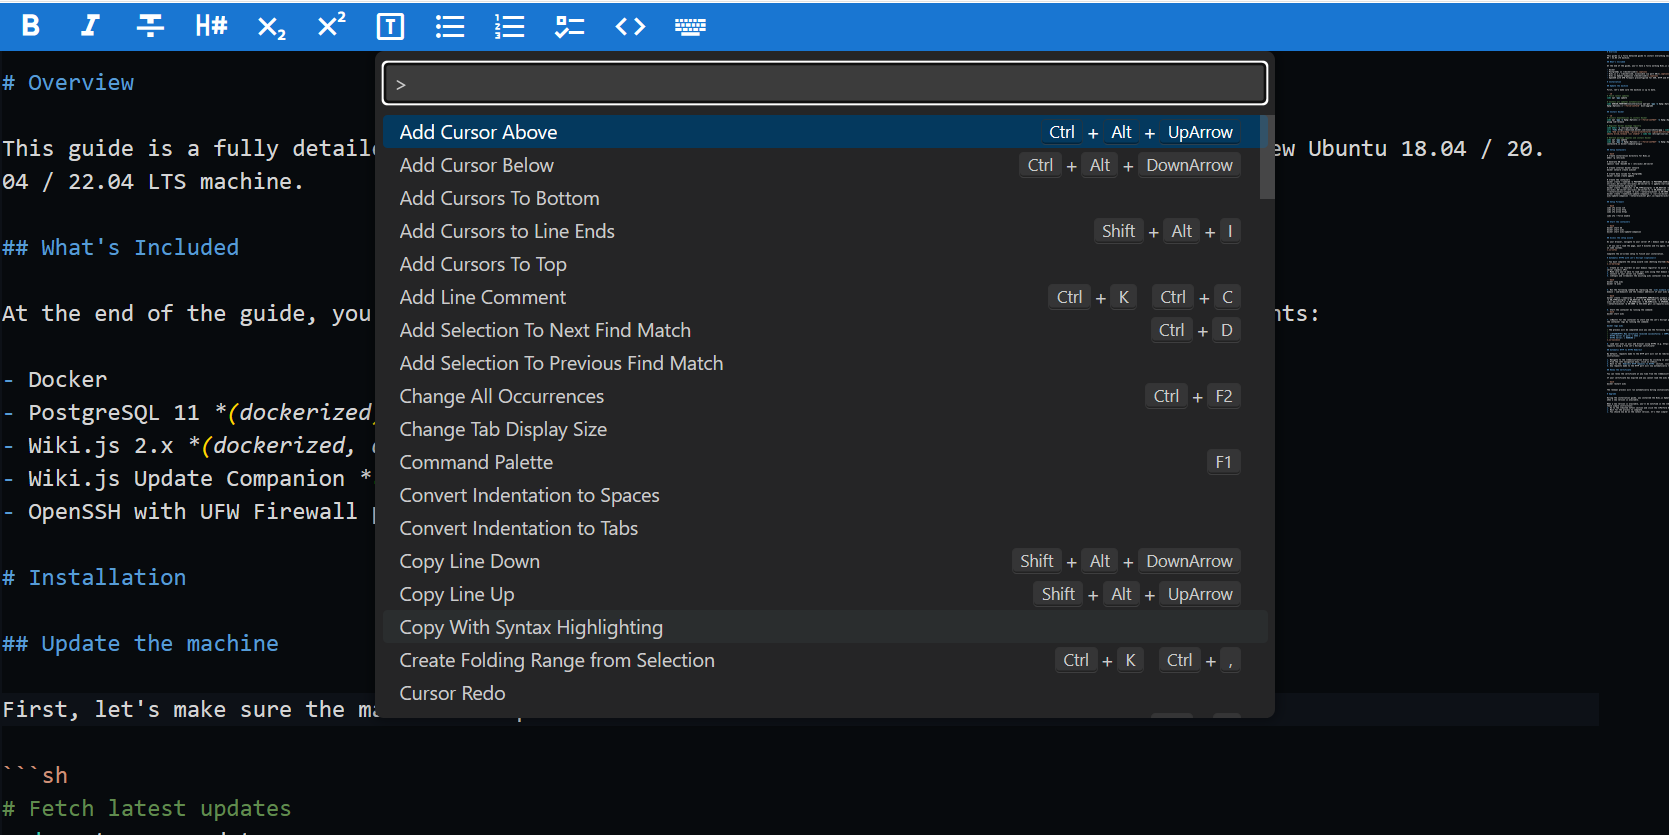
Task: Insert inline code with the brackets icon
Action: coord(630,27)
